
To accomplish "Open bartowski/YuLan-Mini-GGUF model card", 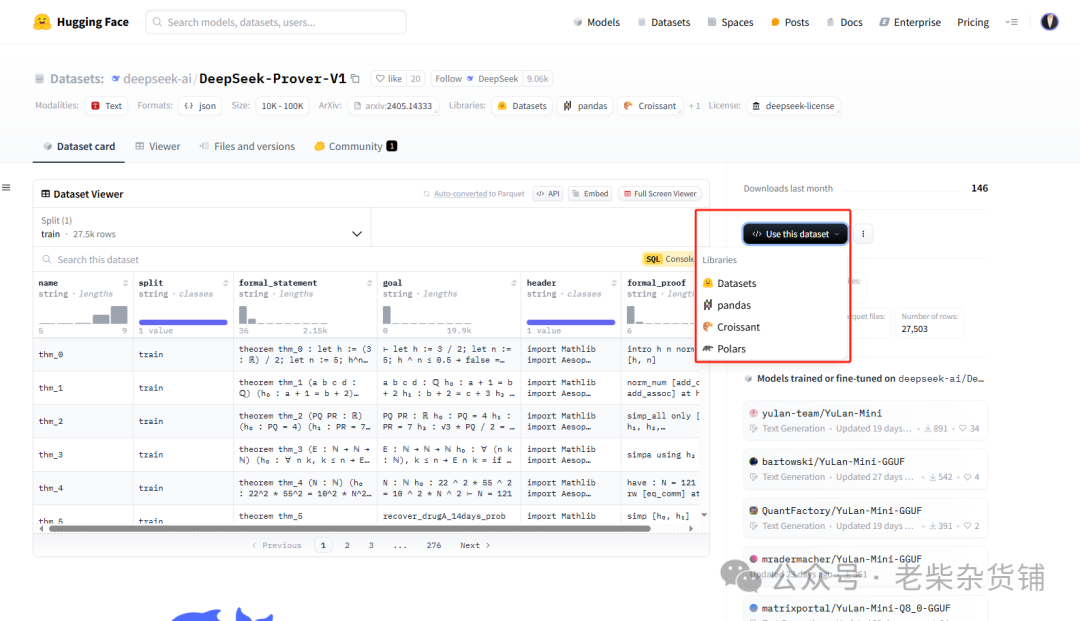I will 865,469.
